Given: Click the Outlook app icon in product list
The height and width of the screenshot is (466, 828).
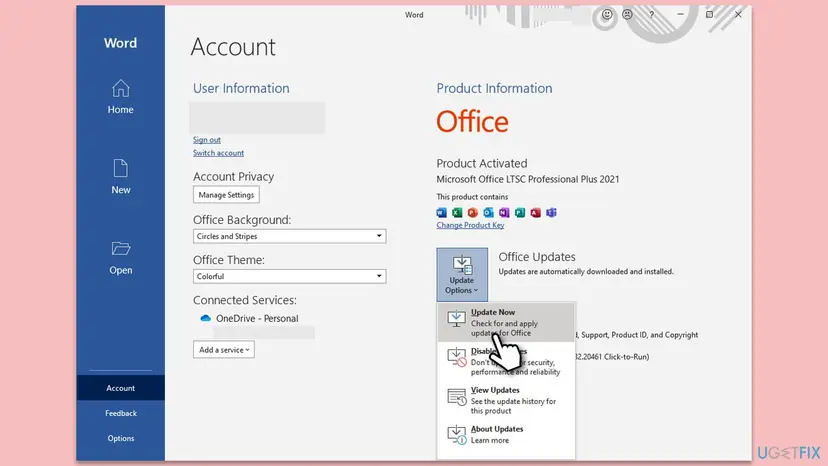Looking at the screenshot, I should (x=488, y=212).
